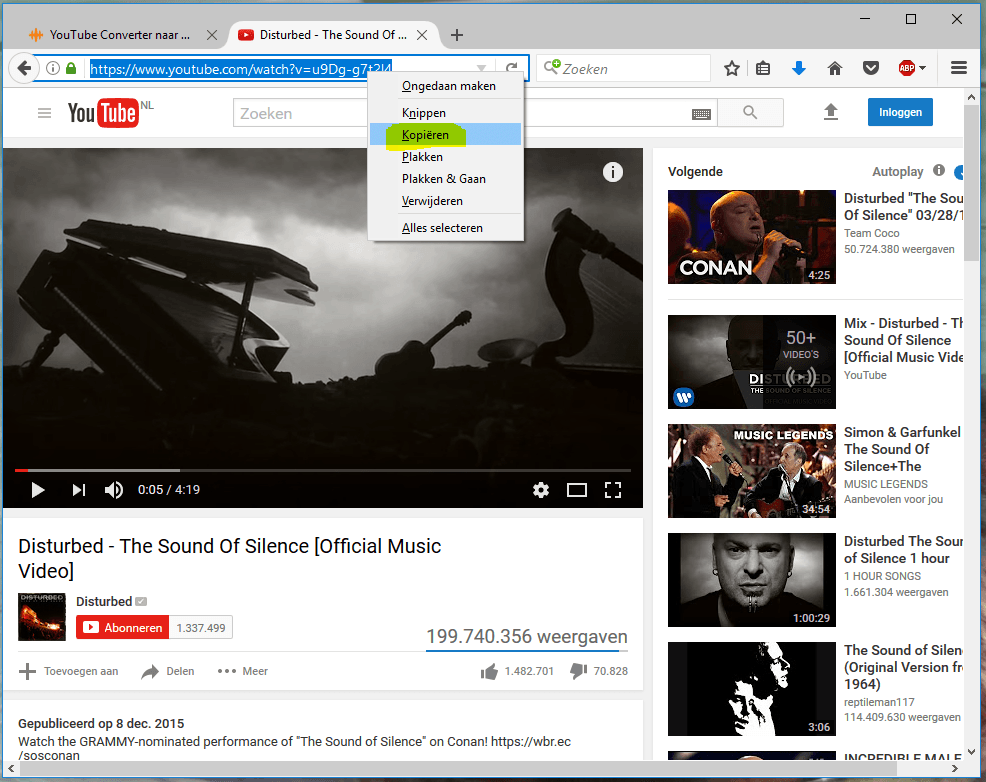Screen dimensions: 986x782
Task: Open Disturbed Sound of Silence 1 hour thumbnail
Action: 751,580
